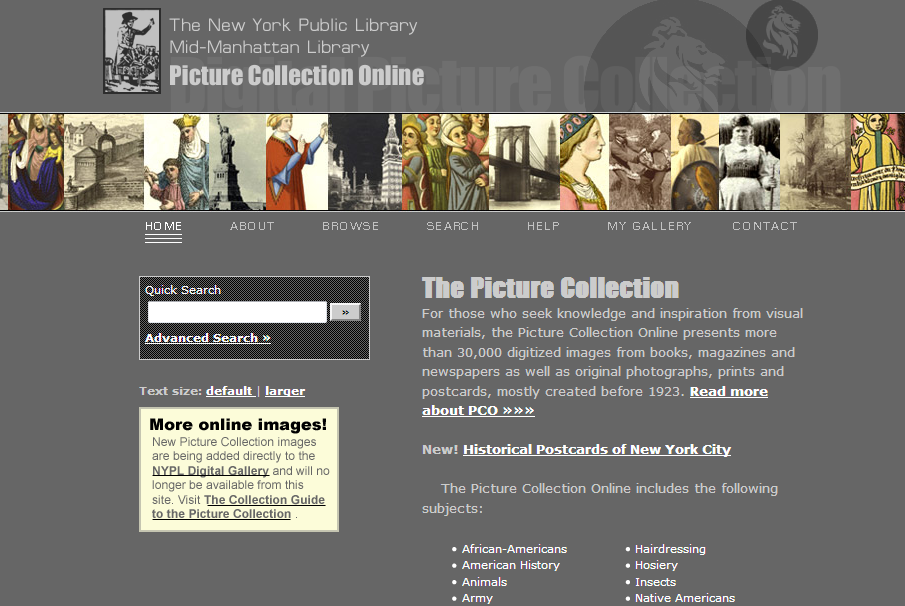Click 'Mid-Manhattan Library' header text
Viewport: 905px width, 606px height.
pos(269,47)
